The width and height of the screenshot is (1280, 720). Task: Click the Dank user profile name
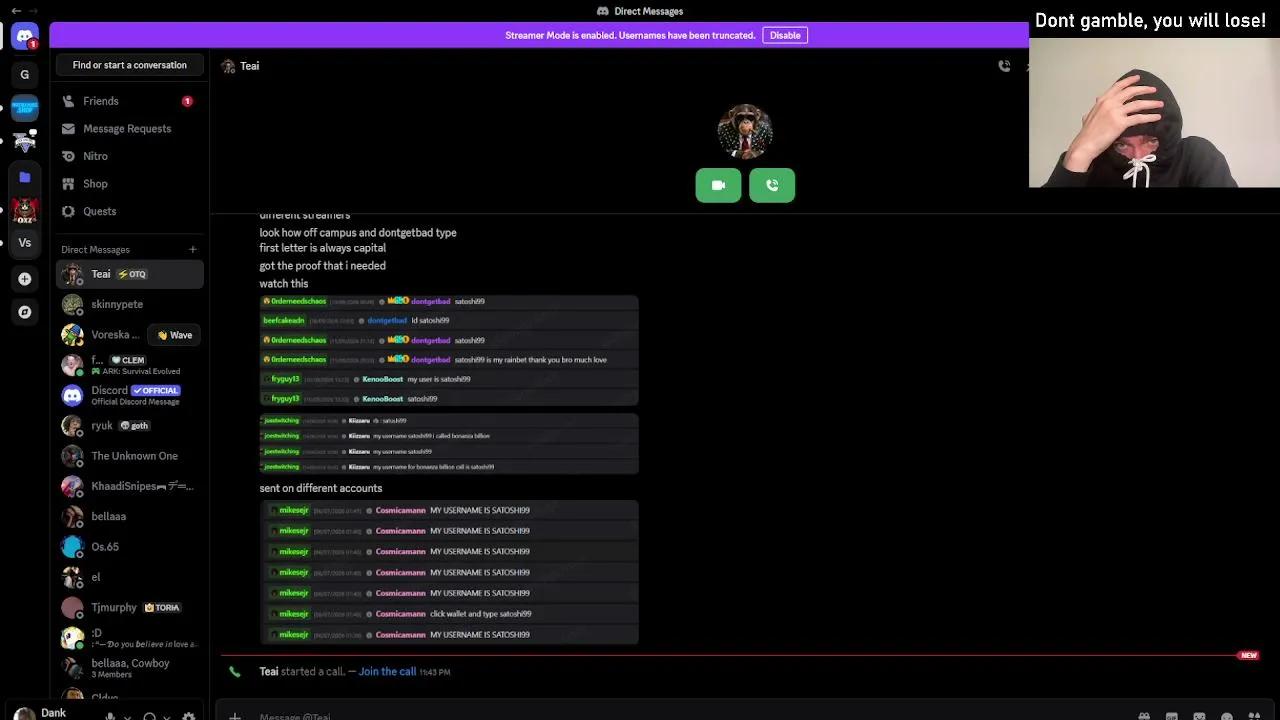tap(54, 713)
